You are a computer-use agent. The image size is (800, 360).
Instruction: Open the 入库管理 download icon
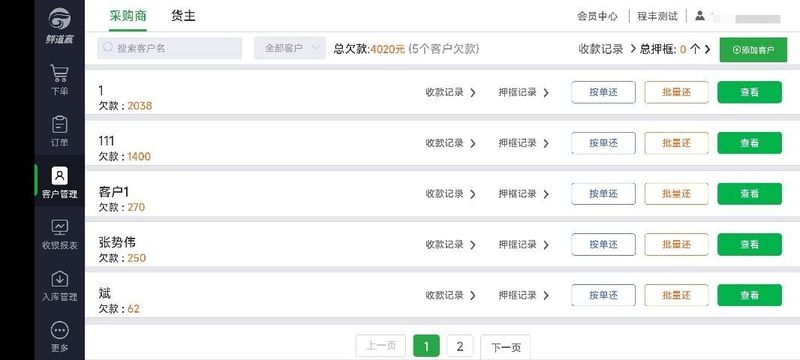(x=60, y=279)
